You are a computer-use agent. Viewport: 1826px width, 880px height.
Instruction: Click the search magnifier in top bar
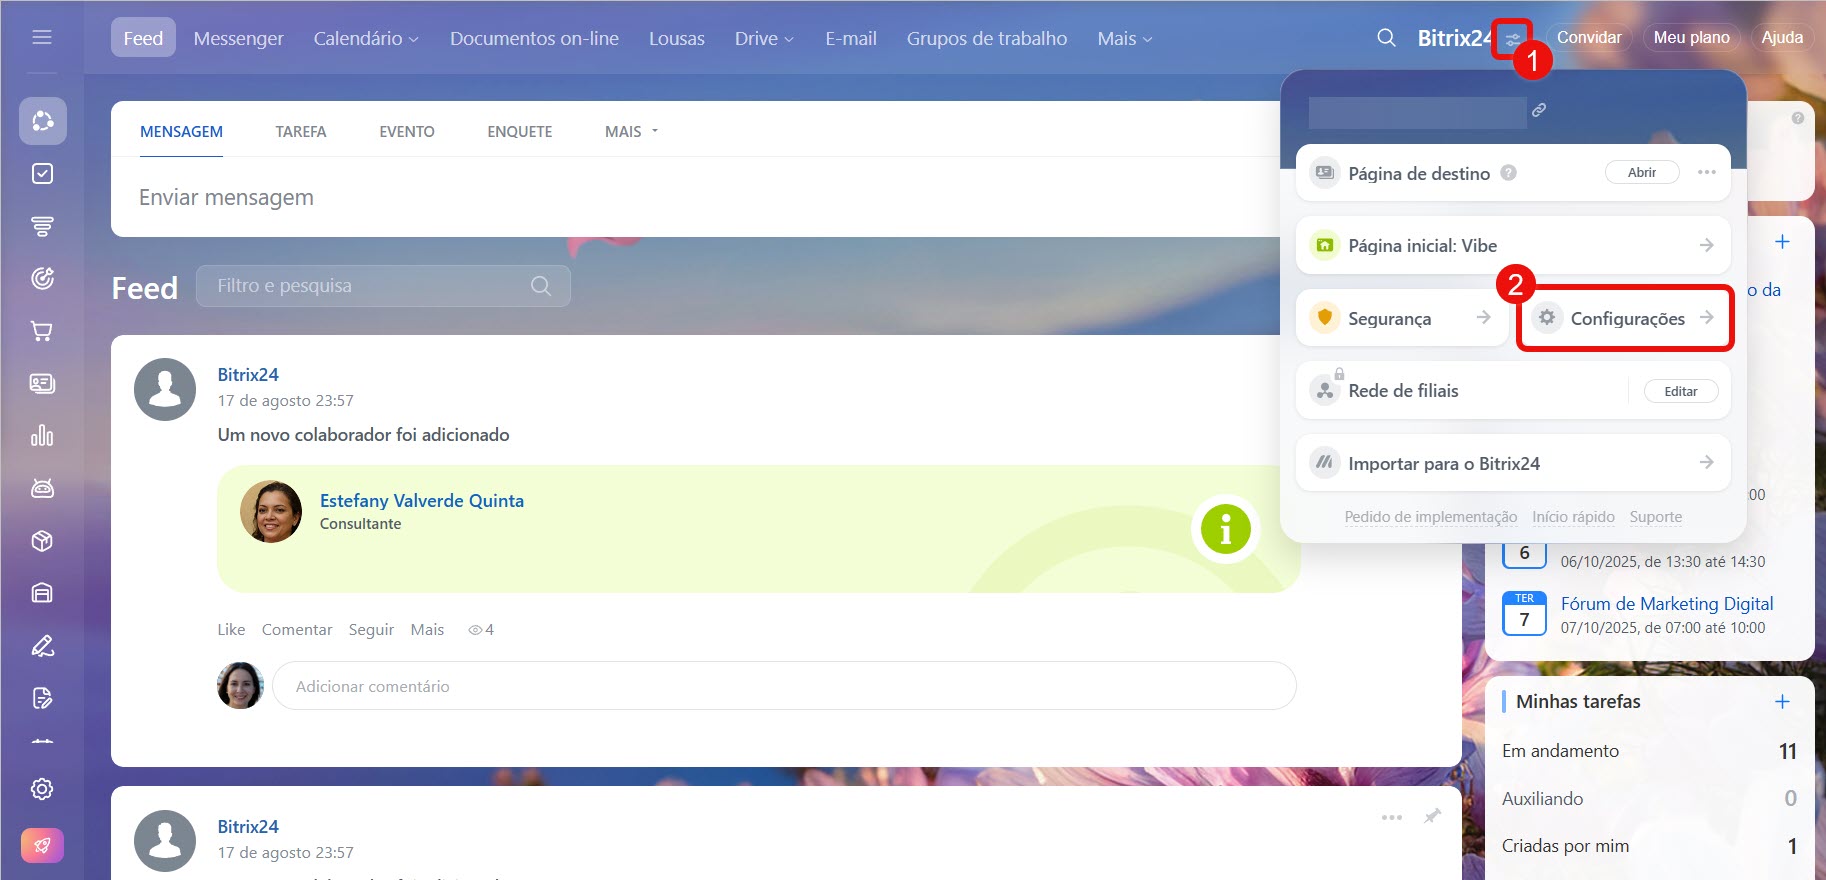(1386, 38)
